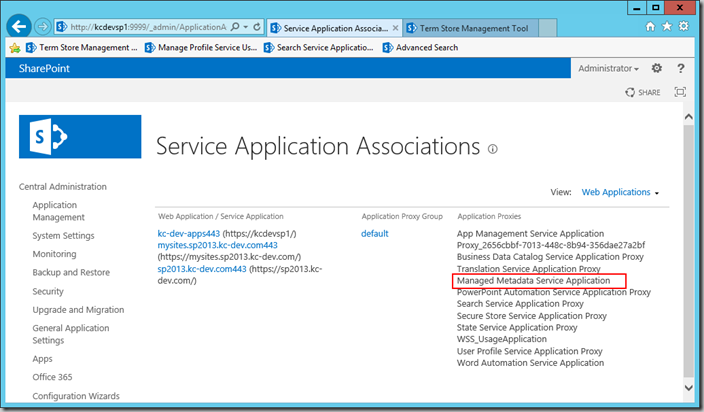Image resolution: width=704 pixels, height=412 pixels.
Task: Open SharePoint settings gear menu
Action: pyautogui.click(x=656, y=68)
